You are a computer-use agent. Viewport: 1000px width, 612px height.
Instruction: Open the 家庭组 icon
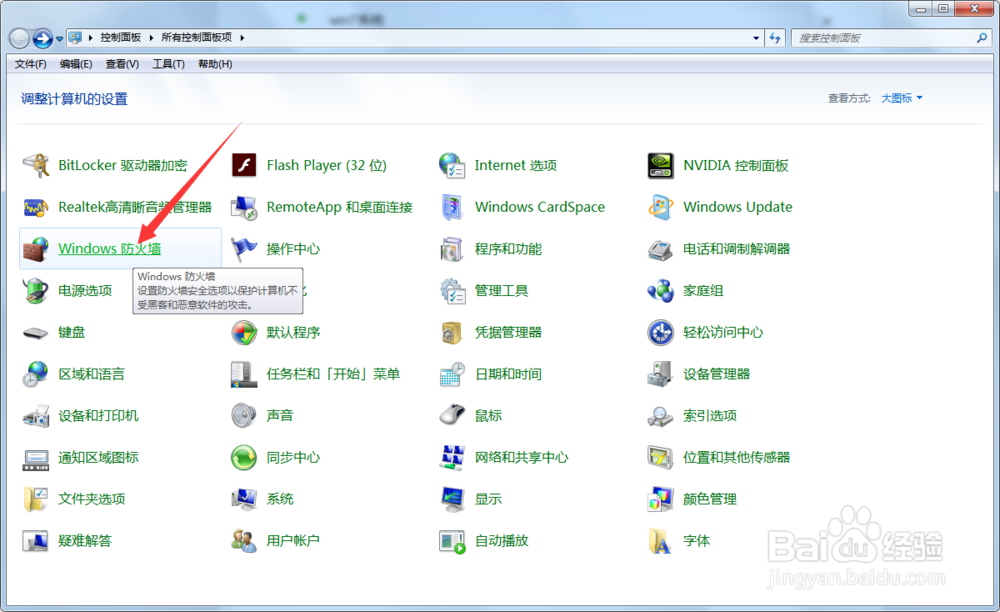tap(660, 291)
